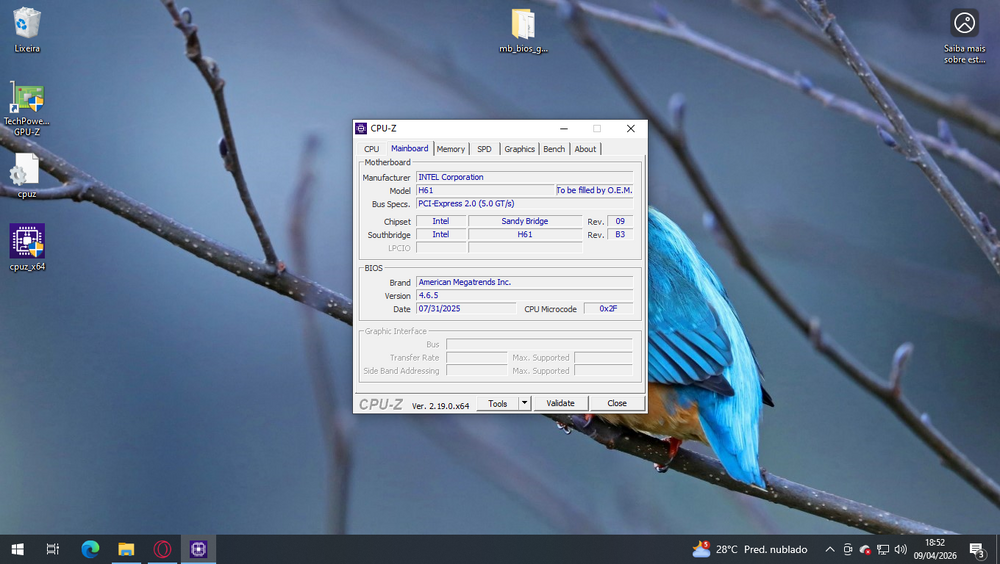
Task: Open the notification center icon
Action: pyautogui.click(x=977, y=549)
